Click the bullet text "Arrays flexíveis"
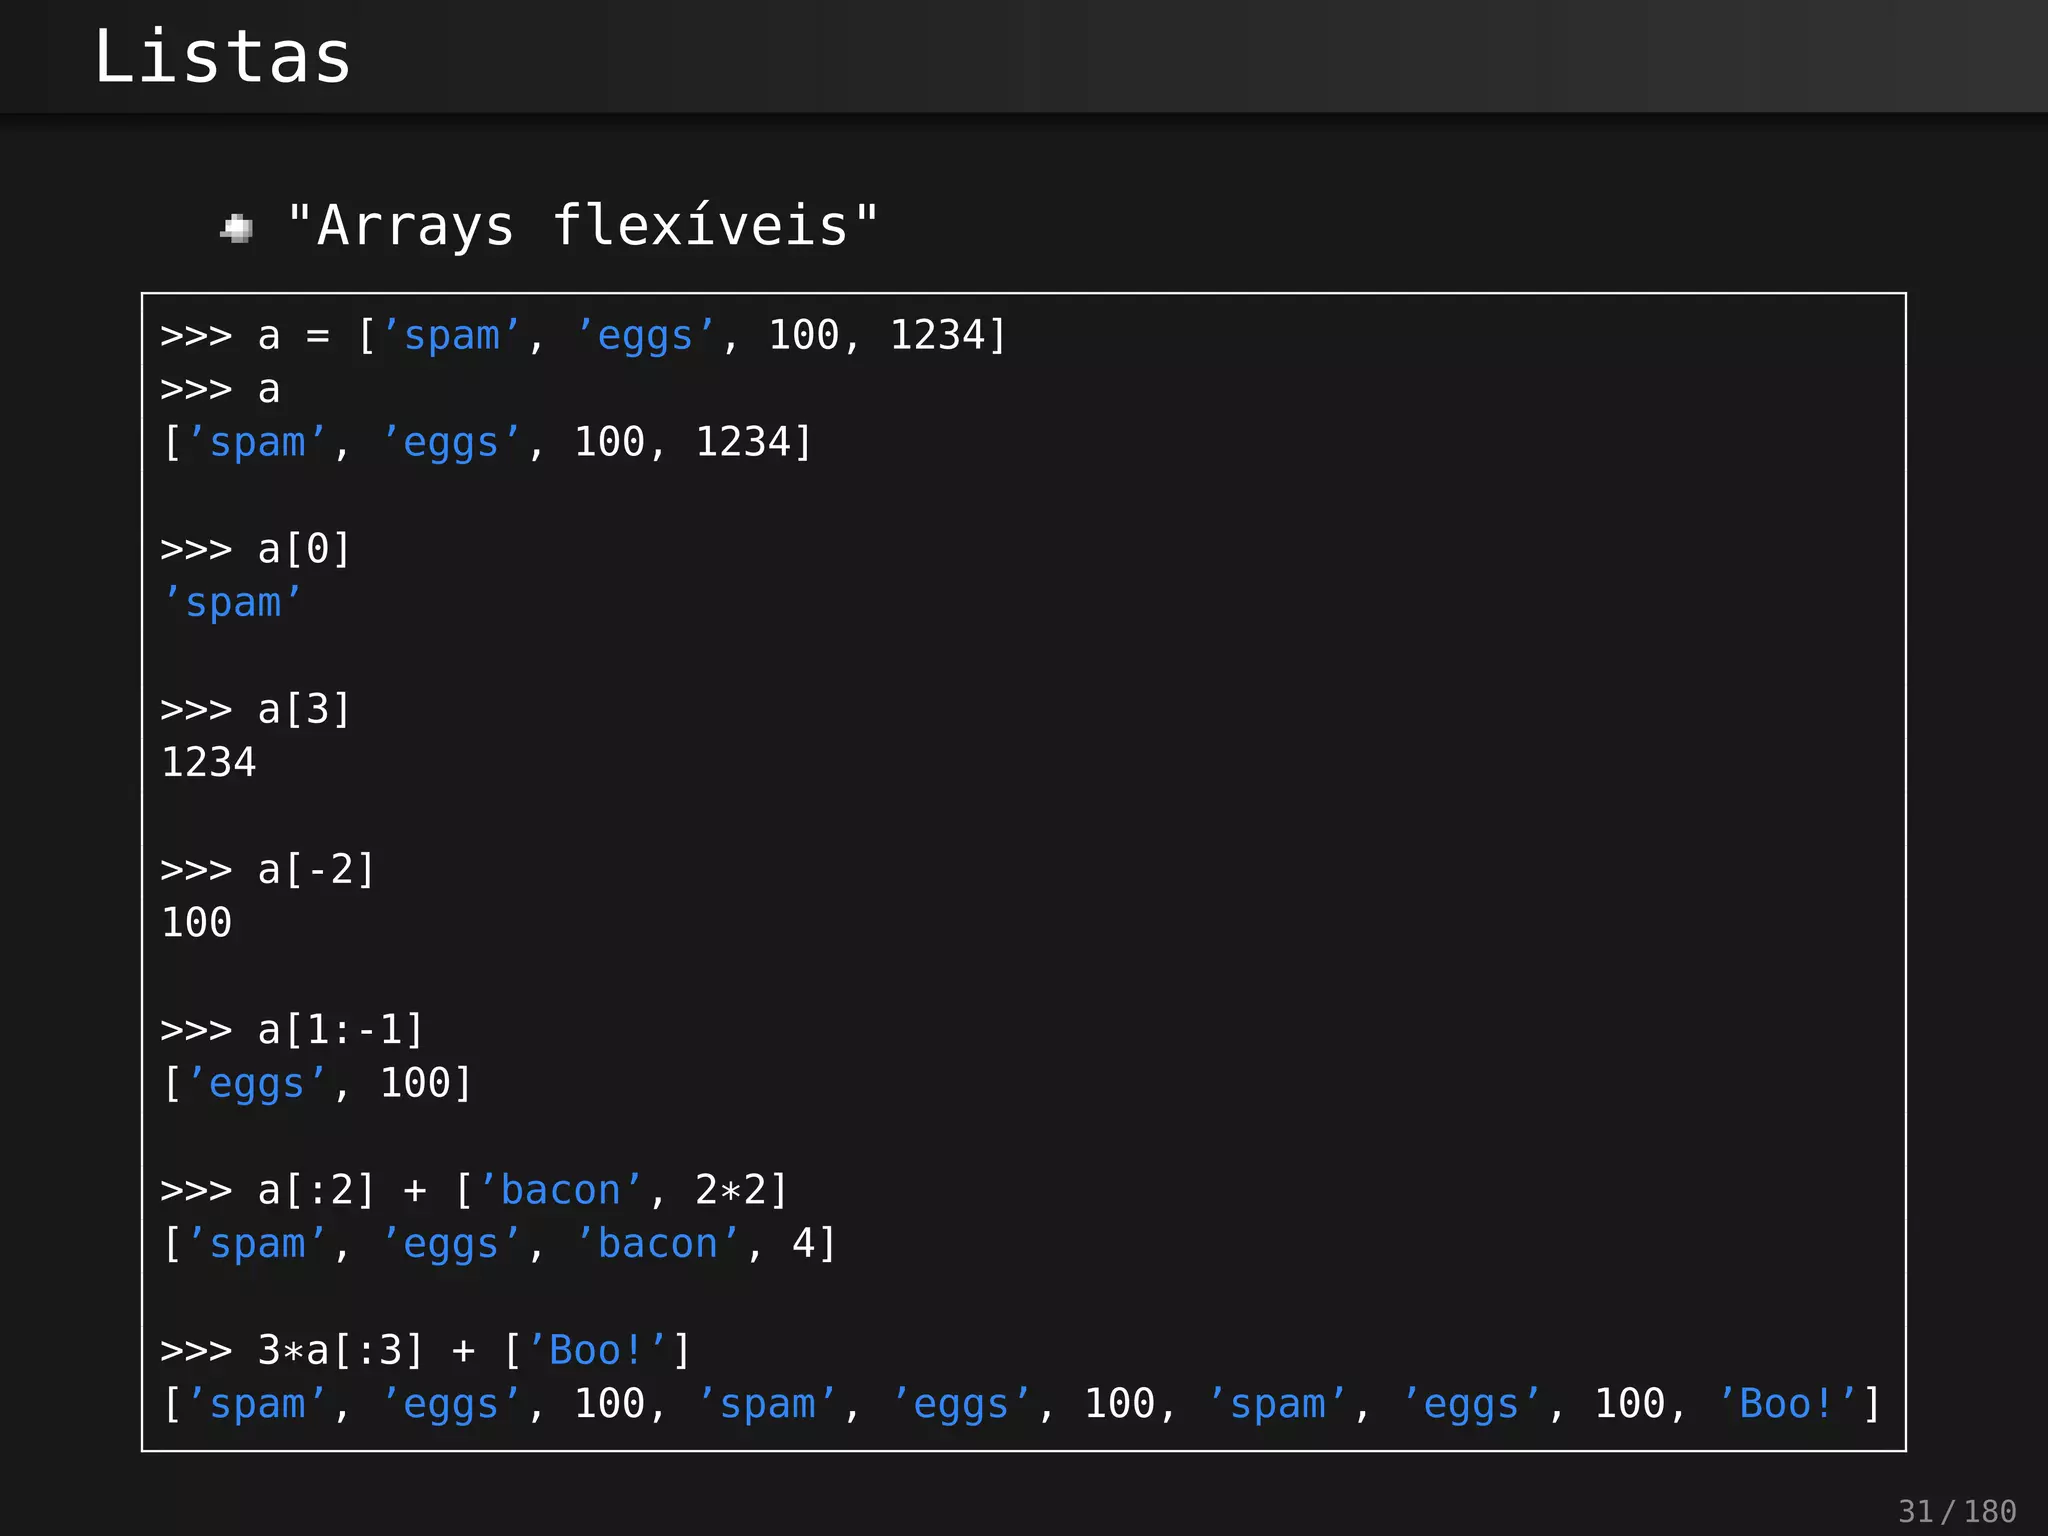2048x1536 pixels. 583,226
